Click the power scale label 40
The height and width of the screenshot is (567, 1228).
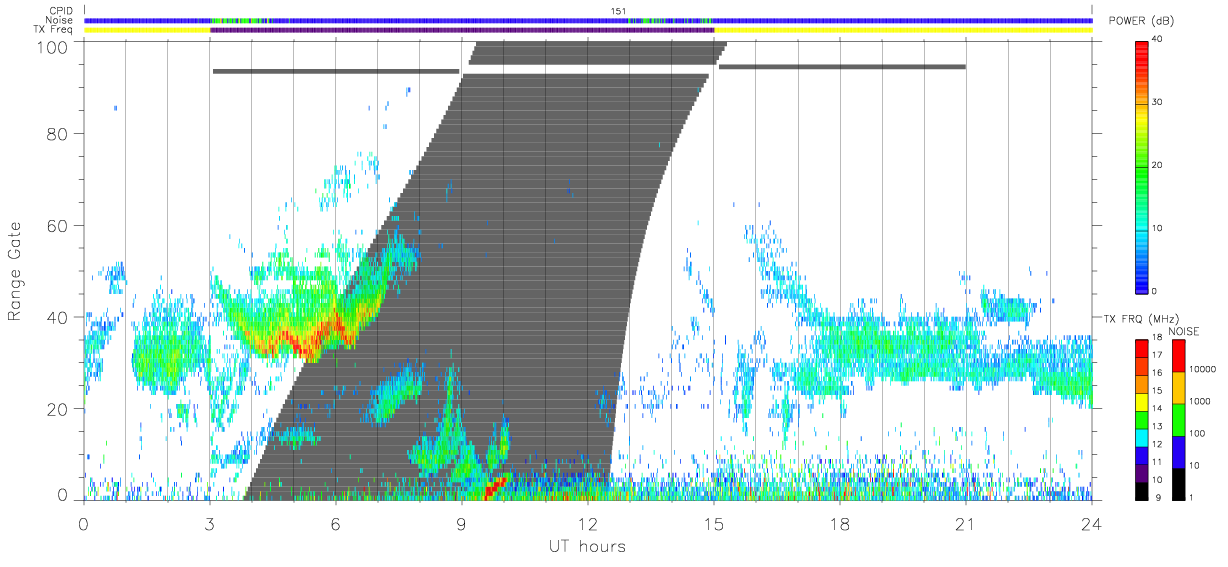[1159, 39]
